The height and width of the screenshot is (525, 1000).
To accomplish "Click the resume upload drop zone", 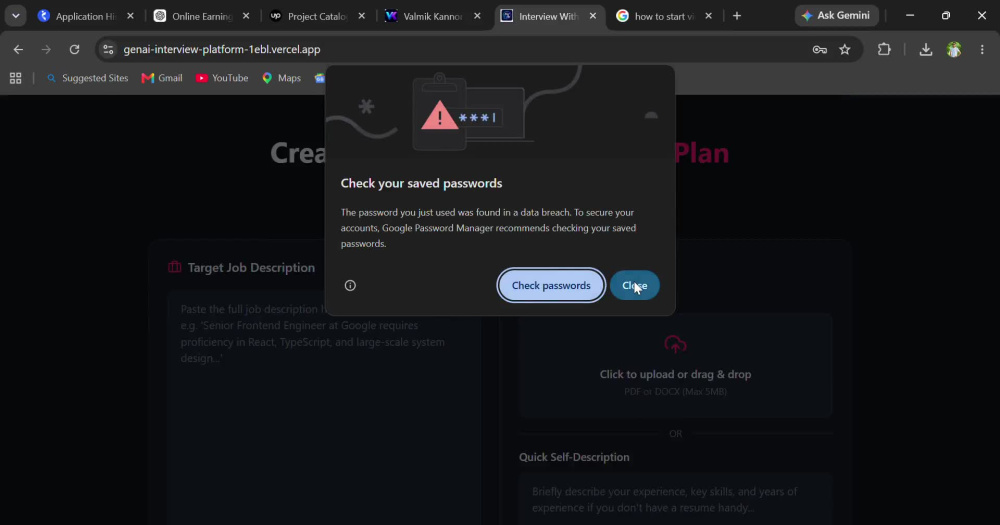I will (675, 365).
